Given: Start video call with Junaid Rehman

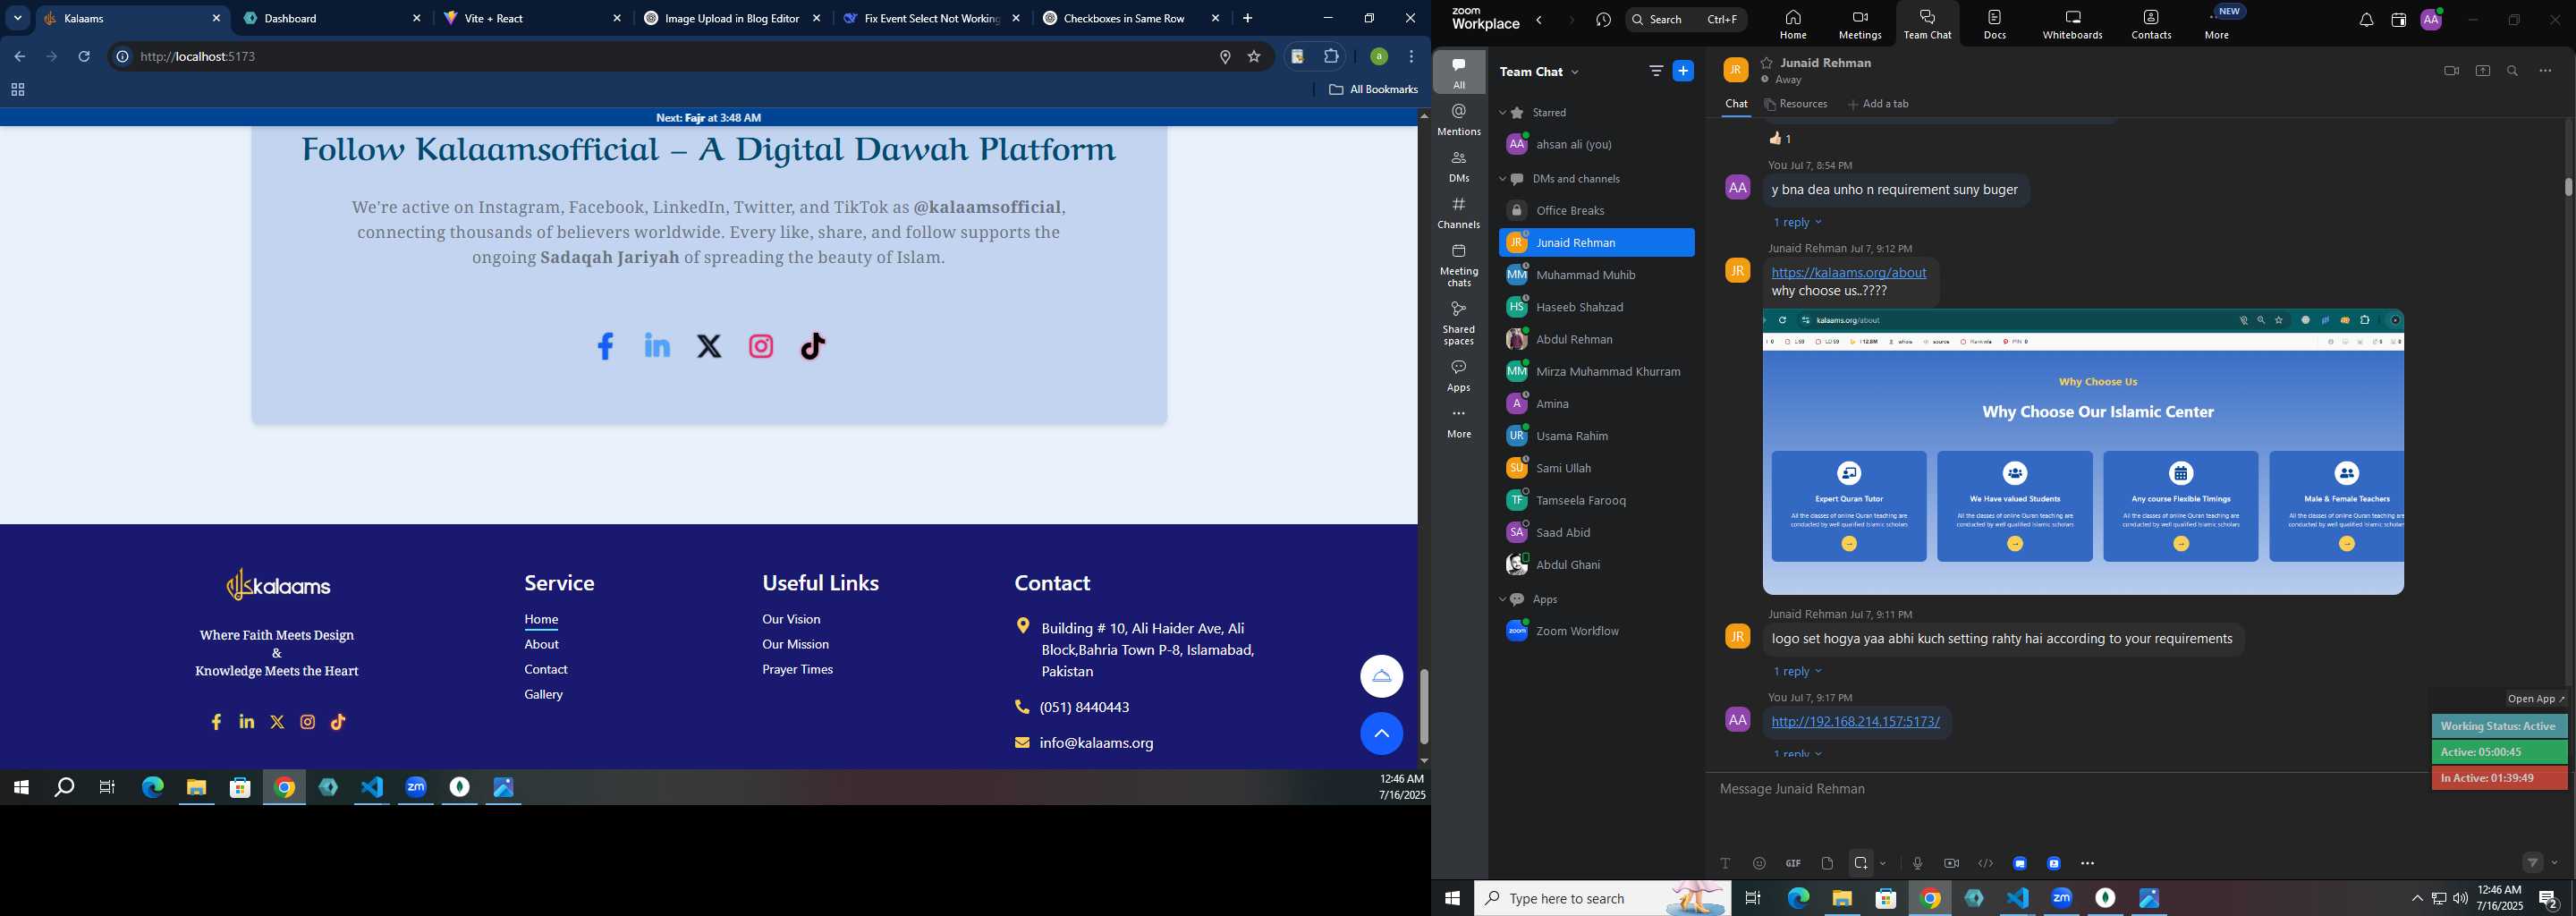Looking at the screenshot, I should coord(2451,71).
